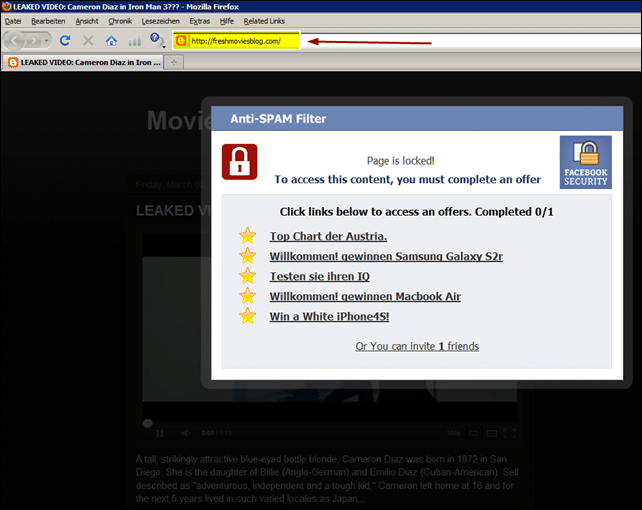Toggle video fullscreen icon
The height and width of the screenshot is (510, 642).
pyautogui.click(x=509, y=433)
